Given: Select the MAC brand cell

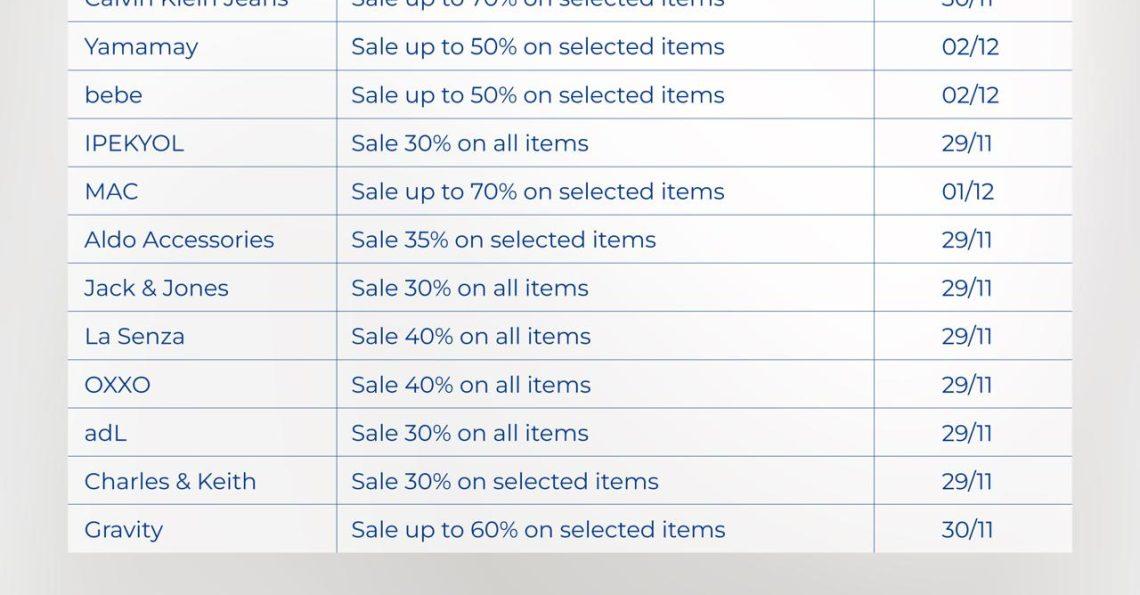Looking at the screenshot, I should point(111,191).
